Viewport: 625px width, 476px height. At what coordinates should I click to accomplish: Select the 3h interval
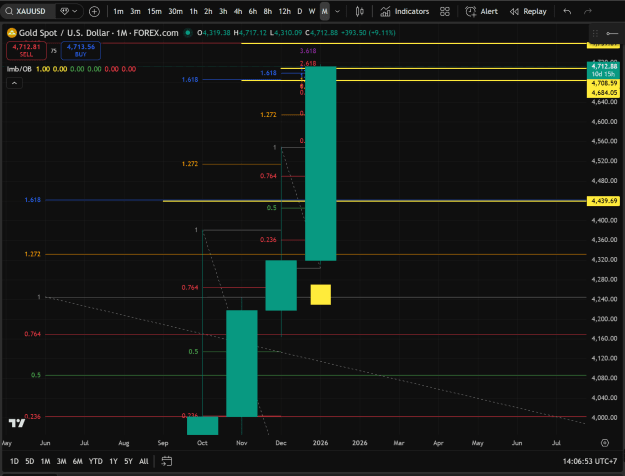point(223,12)
